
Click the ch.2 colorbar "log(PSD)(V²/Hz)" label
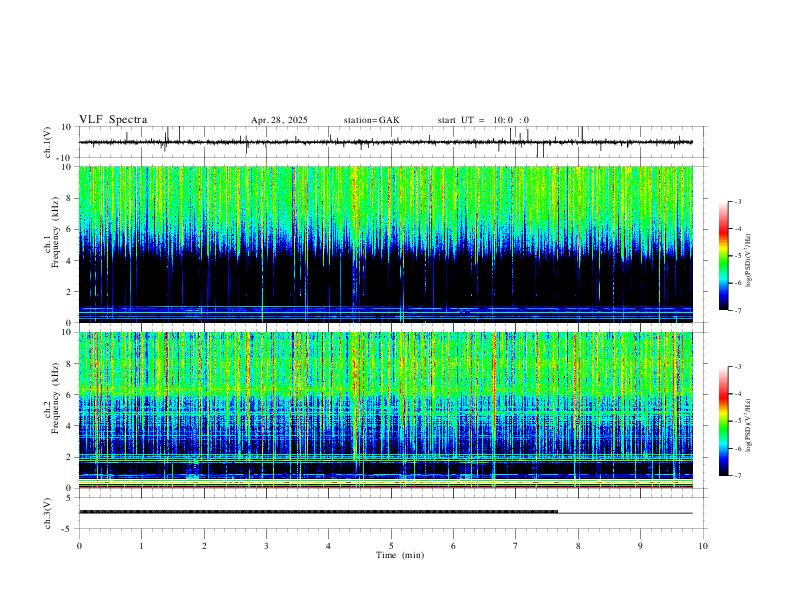point(749,425)
